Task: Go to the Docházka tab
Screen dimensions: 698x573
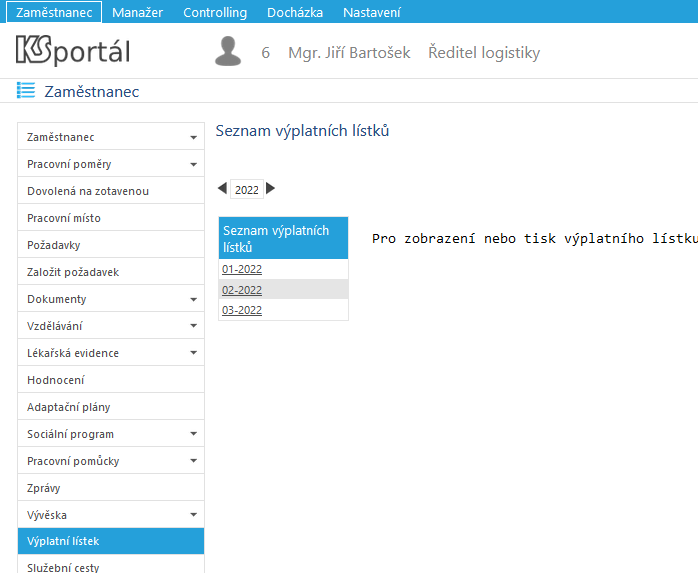Action: (x=295, y=12)
